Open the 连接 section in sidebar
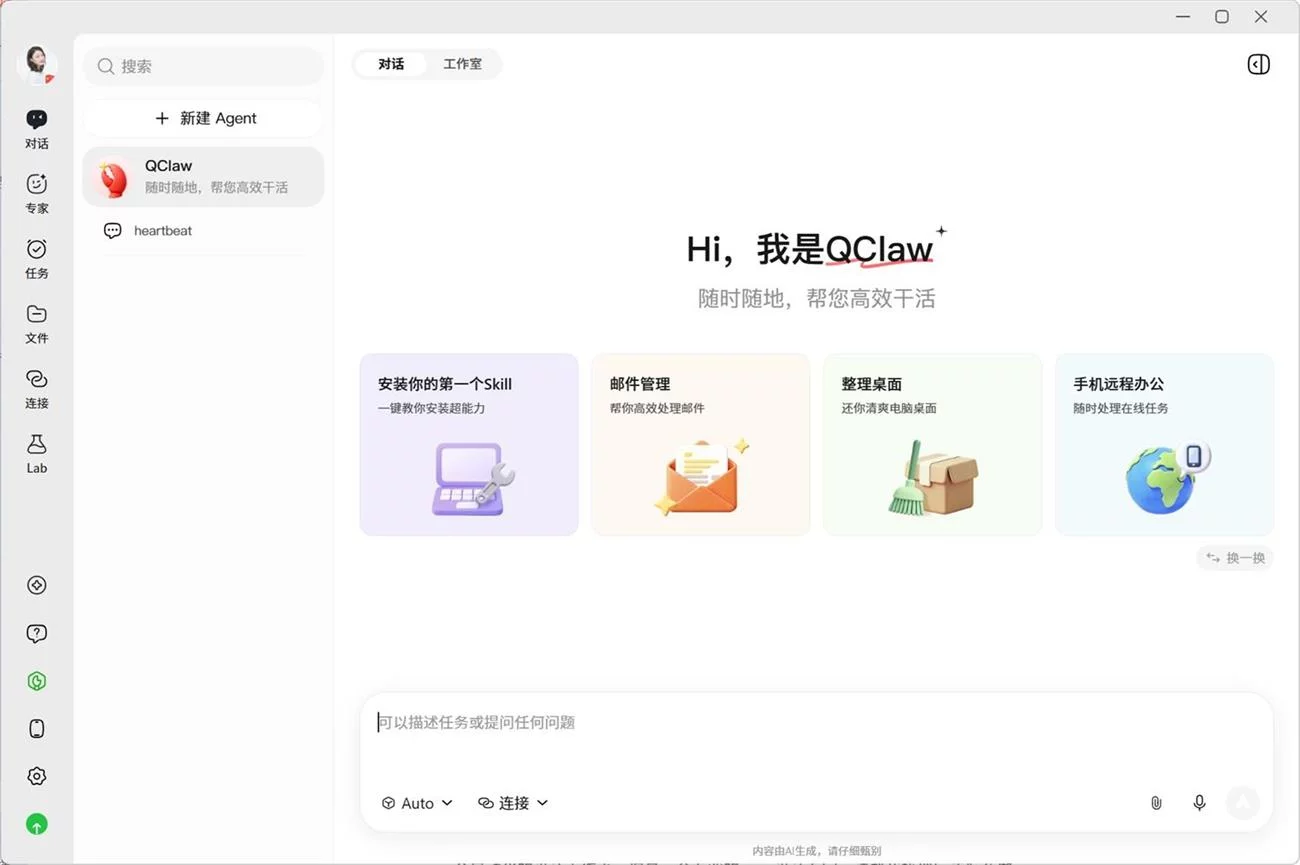The width and height of the screenshot is (1300, 865). coord(37,389)
